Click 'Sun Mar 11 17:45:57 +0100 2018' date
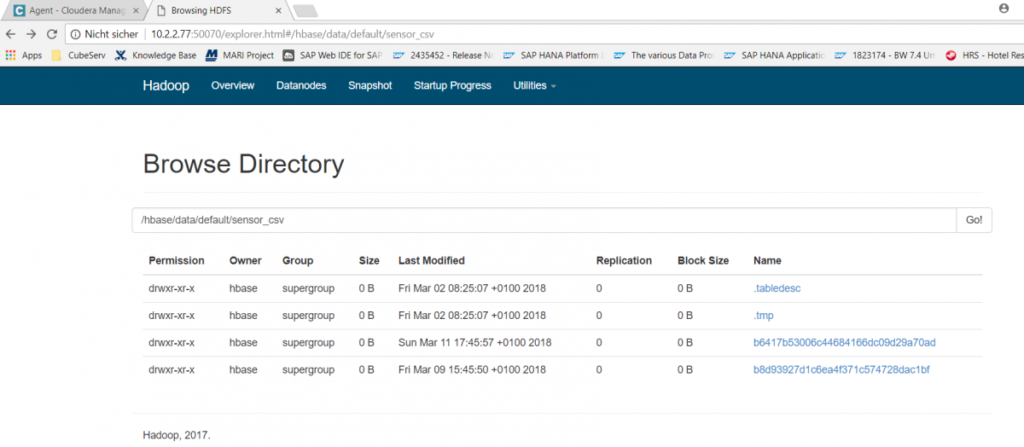Image resolution: width=1024 pixels, height=447 pixels. coord(475,342)
